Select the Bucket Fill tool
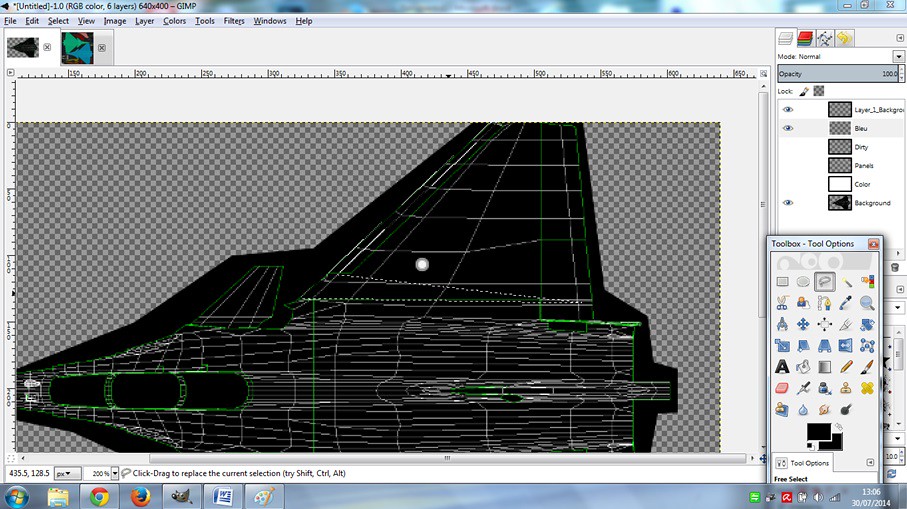 803,367
